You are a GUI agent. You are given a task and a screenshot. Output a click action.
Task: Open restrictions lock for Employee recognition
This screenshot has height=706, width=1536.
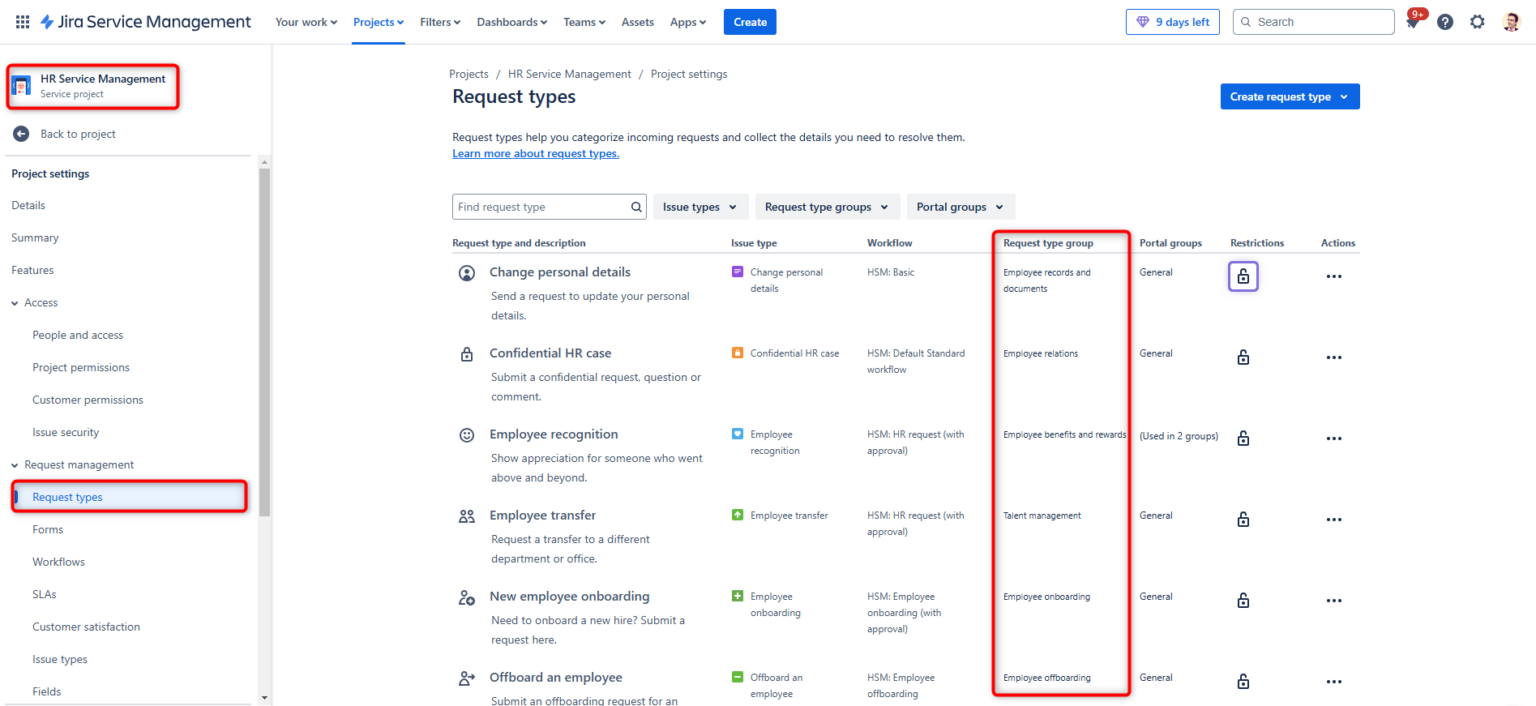(1243, 438)
